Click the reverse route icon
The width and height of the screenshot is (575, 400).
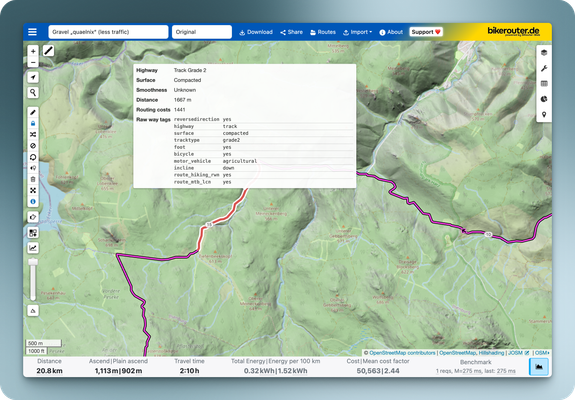33,157
